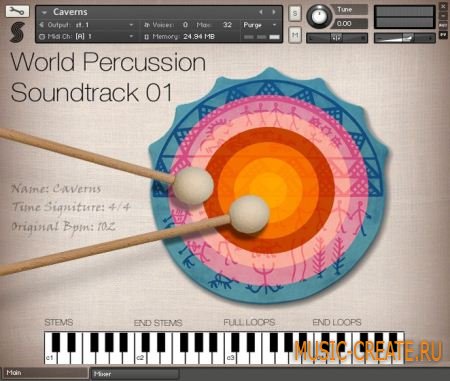Click the World Percussion title text
Image resolution: width=450 pixels, height=381 pixels.
pos(108,62)
